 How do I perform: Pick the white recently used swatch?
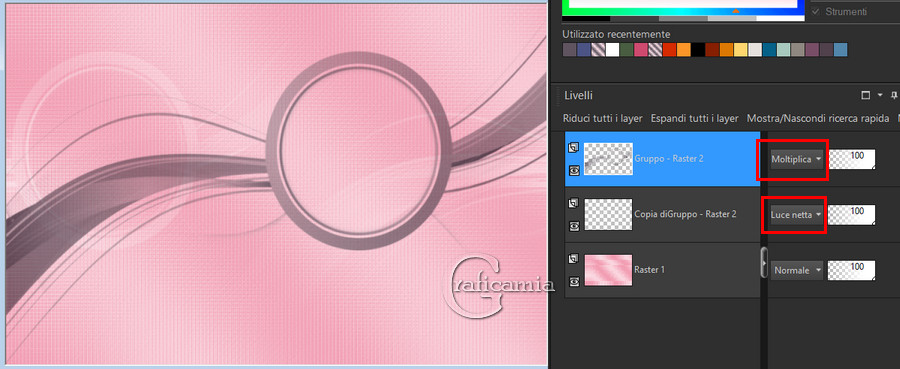point(612,50)
